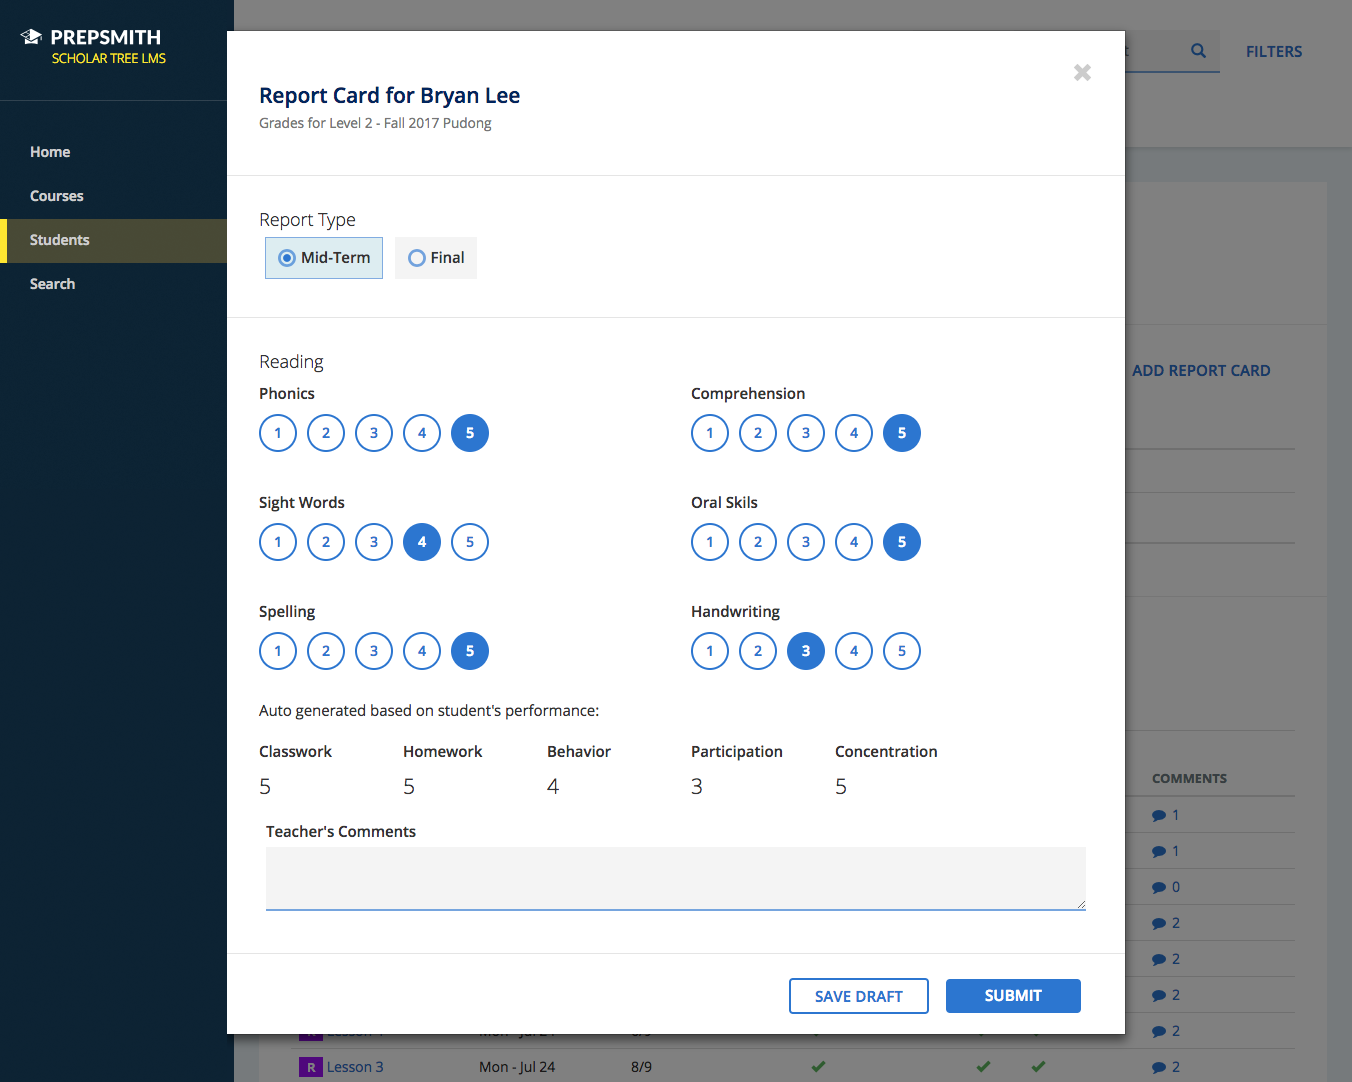Rate Phonics as 1
This screenshot has height=1082, width=1352.
278,433
